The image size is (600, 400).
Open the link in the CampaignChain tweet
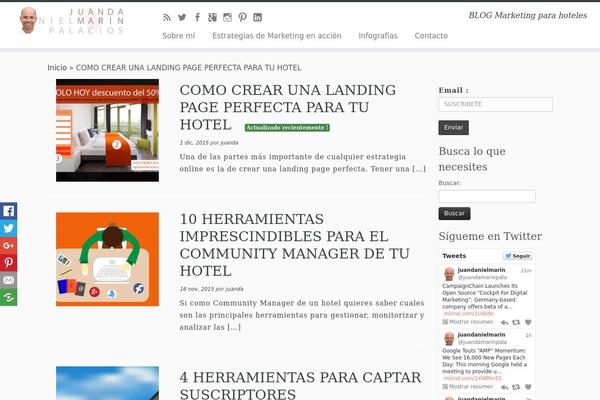pyautogui.click(x=469, y=313)
